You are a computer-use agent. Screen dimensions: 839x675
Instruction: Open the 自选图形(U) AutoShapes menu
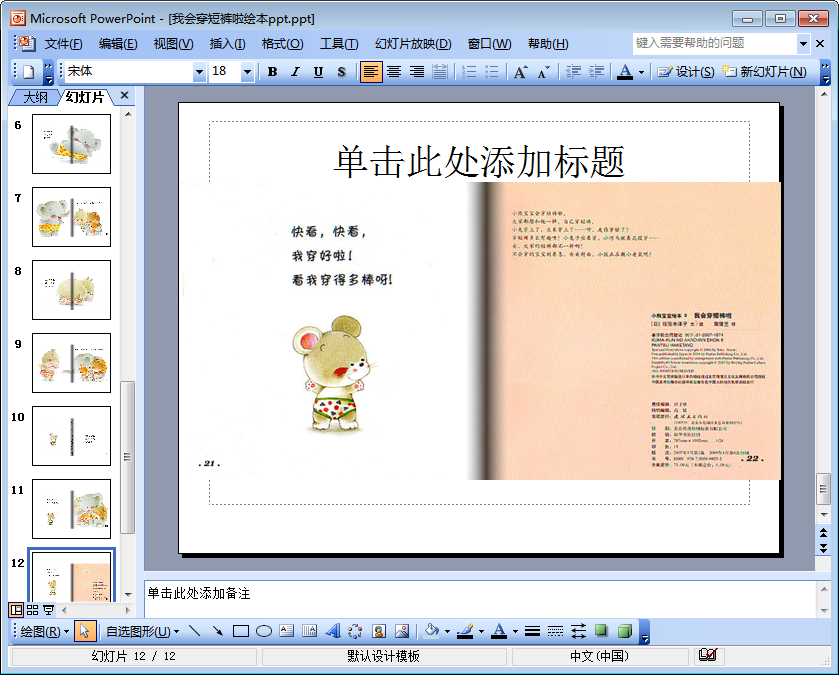click(142, 632)
